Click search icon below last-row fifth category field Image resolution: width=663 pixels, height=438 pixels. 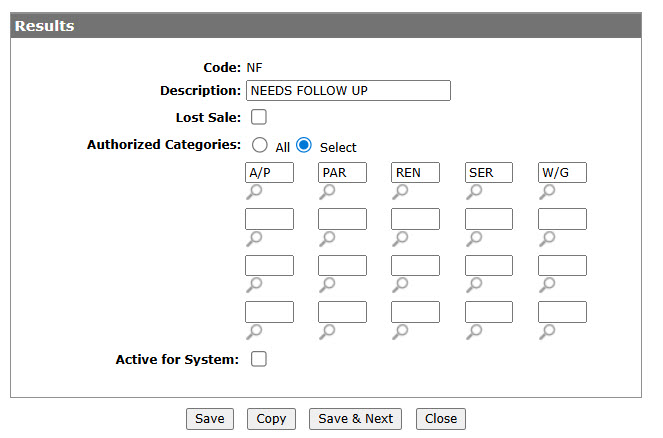tap(547, 332)
